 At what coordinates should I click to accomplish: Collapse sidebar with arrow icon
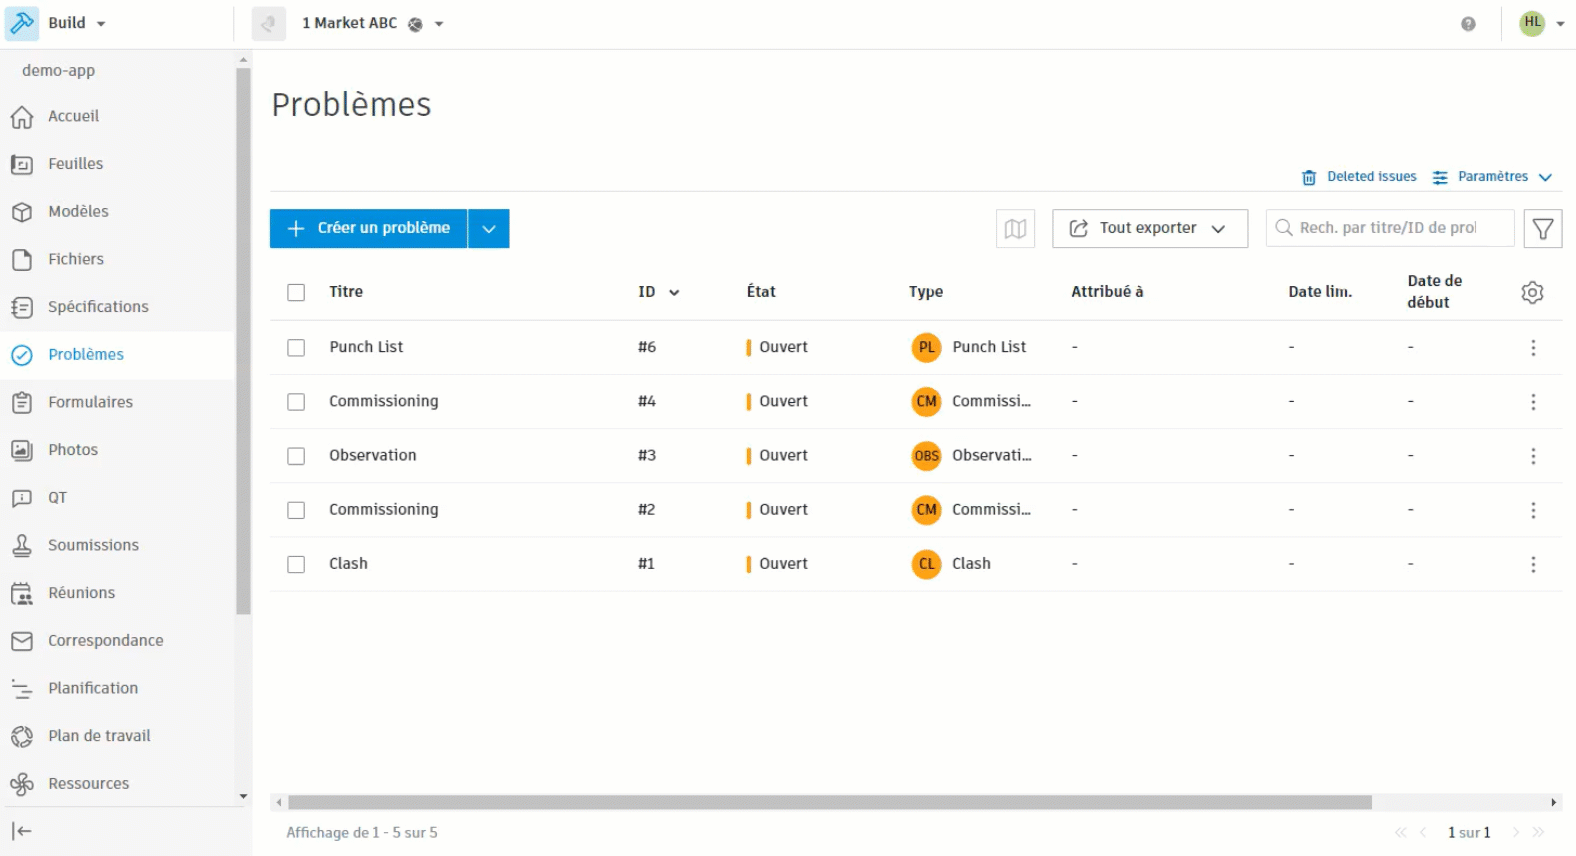coord(22,831)
